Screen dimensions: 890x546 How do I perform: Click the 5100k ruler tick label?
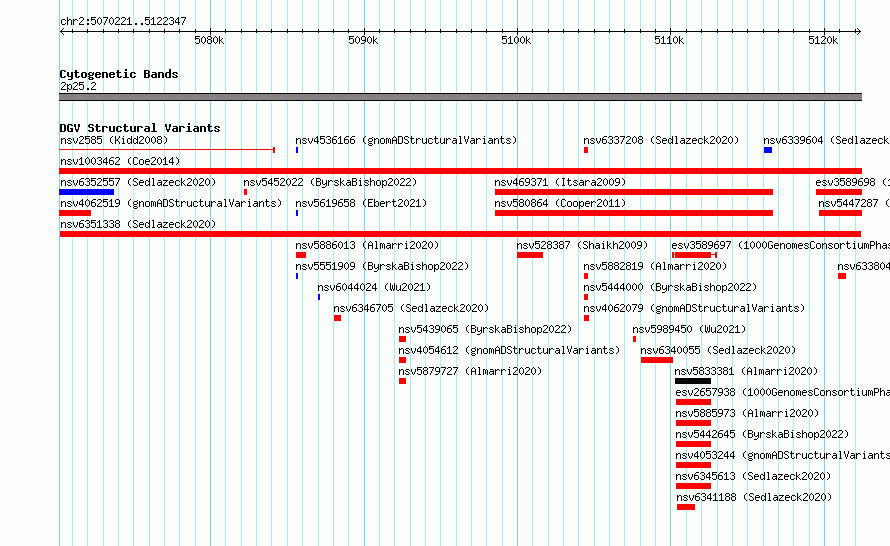tap(516, 40)
